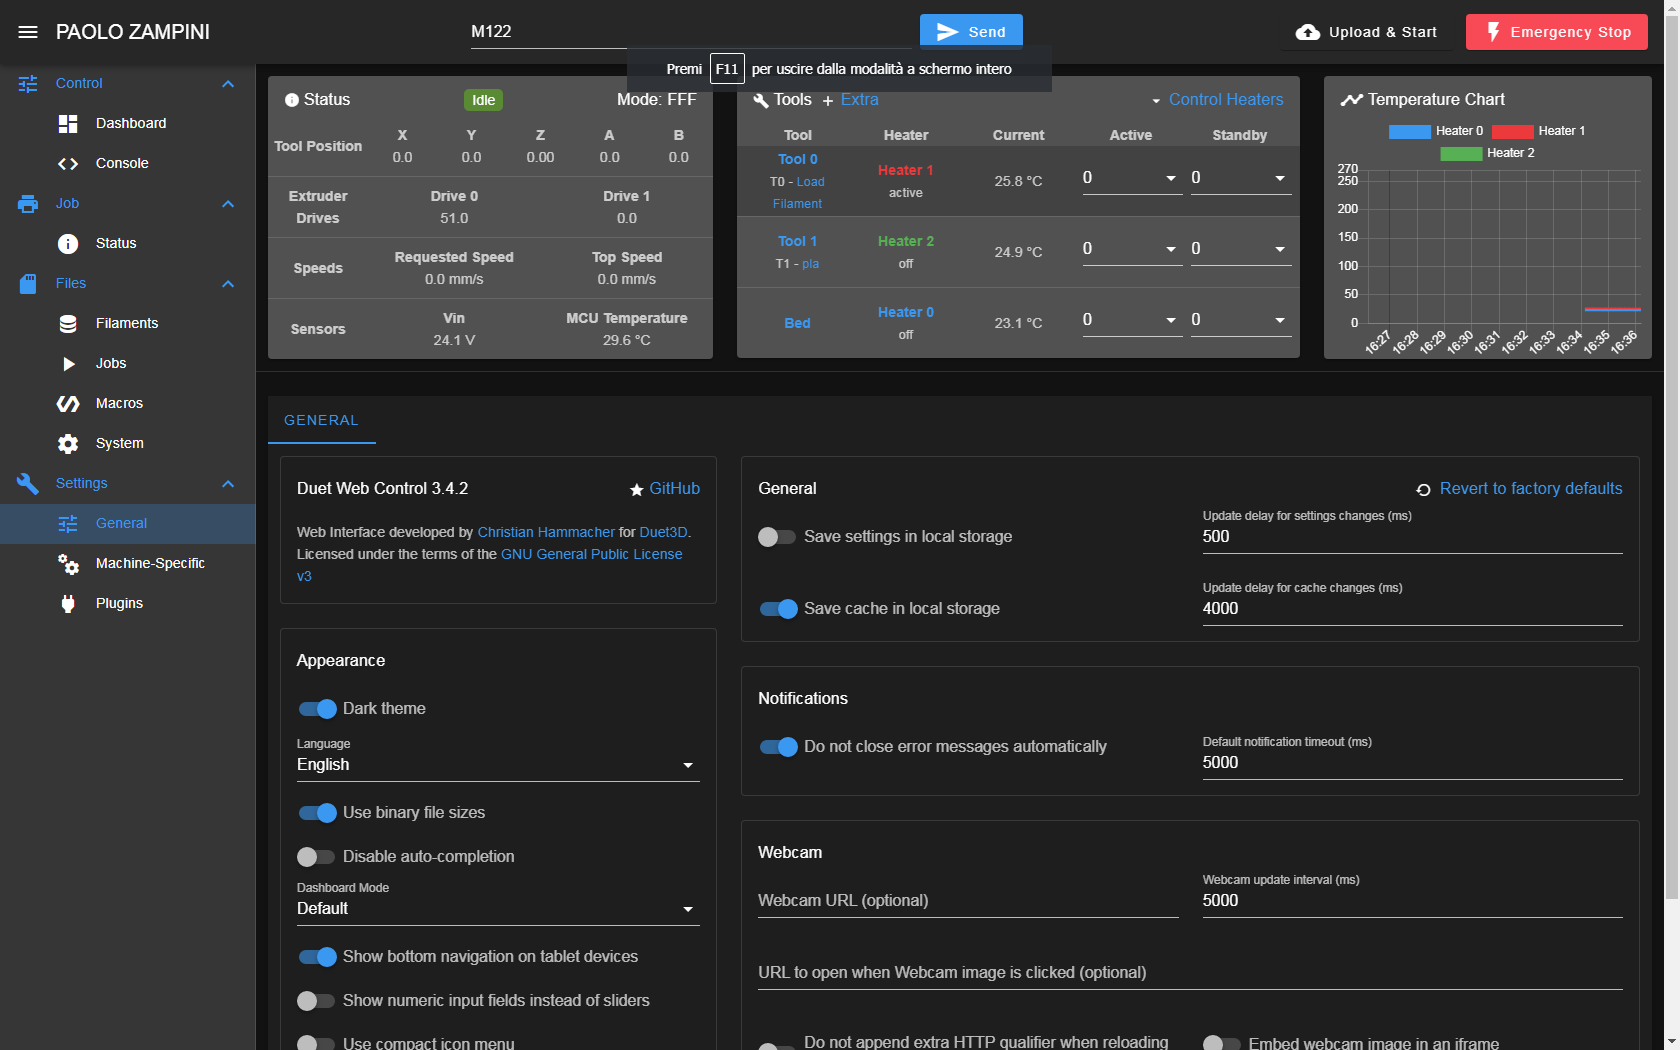Collapse the Control sidebar section
The width and height of the screenshot is (1680, 1050).
[228, 84]
